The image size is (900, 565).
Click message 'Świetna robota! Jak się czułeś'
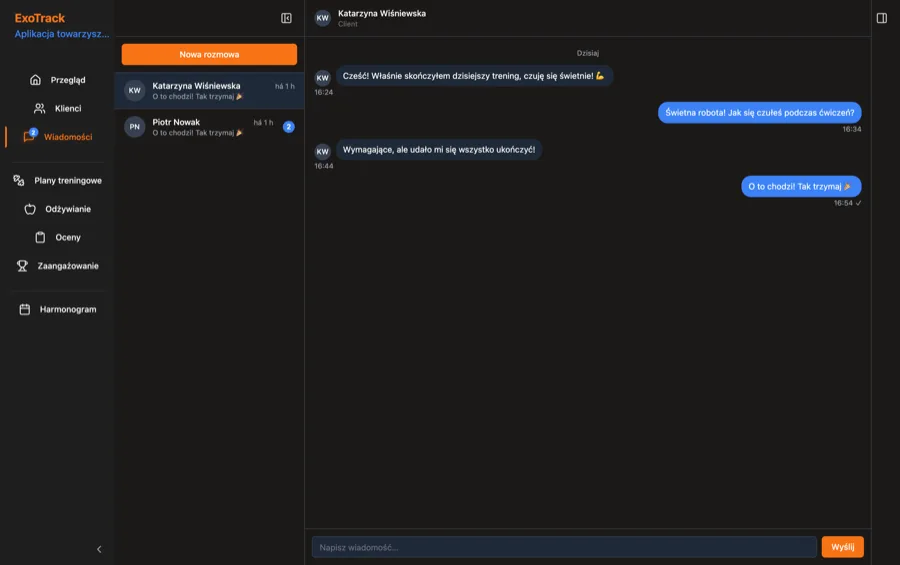click(x=759, y=113)
